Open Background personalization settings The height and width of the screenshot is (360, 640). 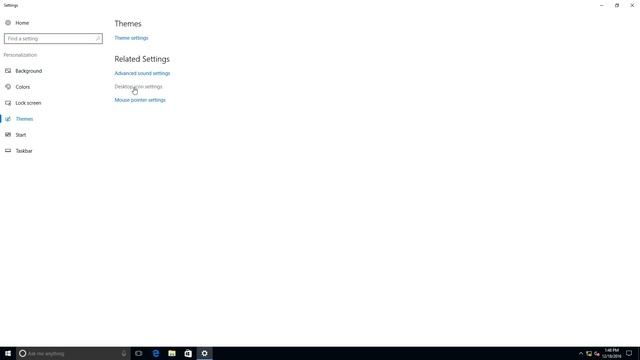click(x=29, y=71)
